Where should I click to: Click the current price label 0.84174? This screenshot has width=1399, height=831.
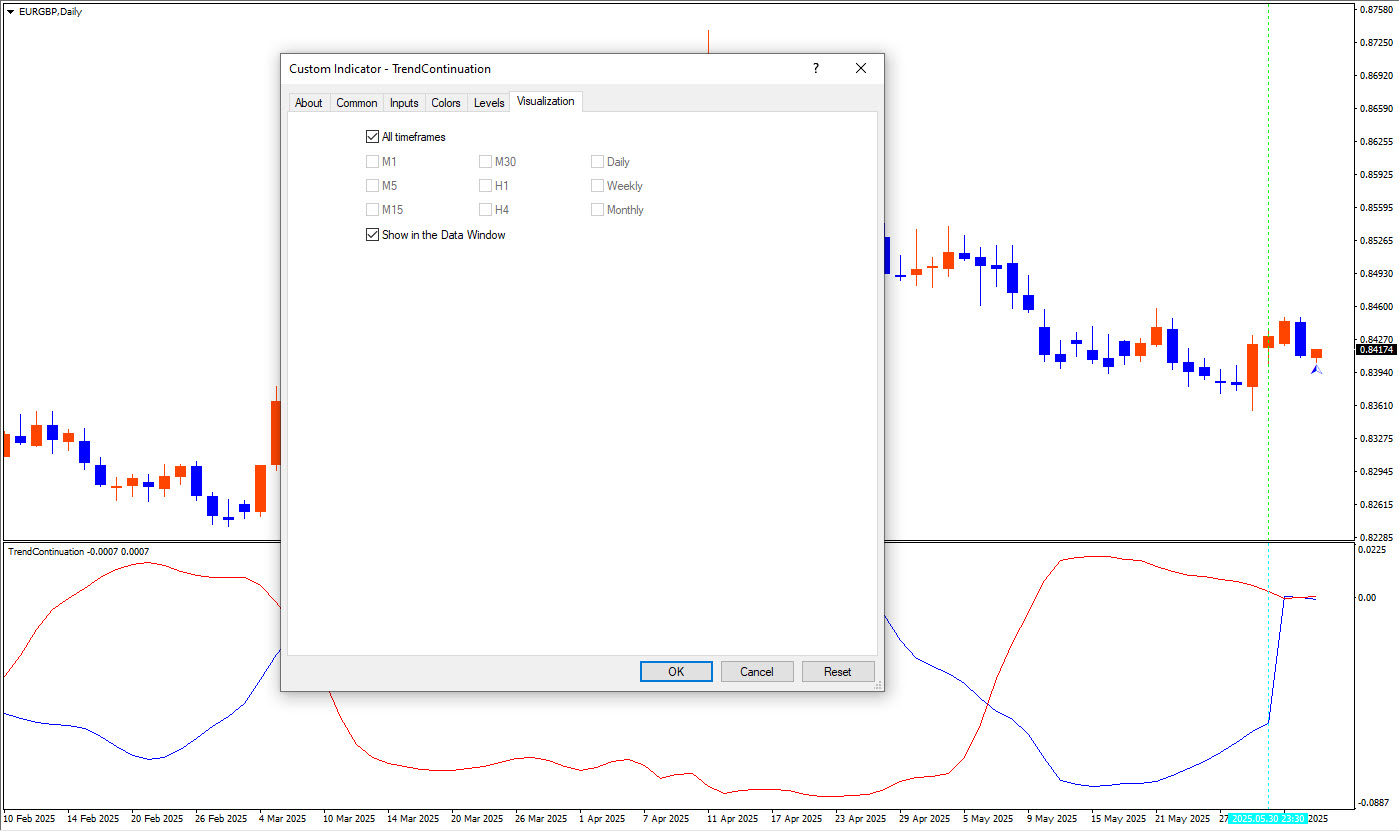(1376, 350)
